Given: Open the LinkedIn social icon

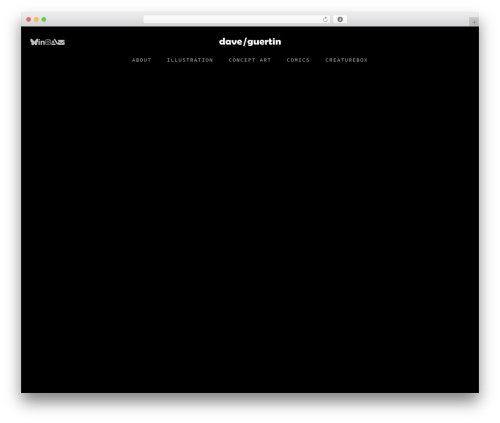Looking at the screenshot, I should 42,42.
